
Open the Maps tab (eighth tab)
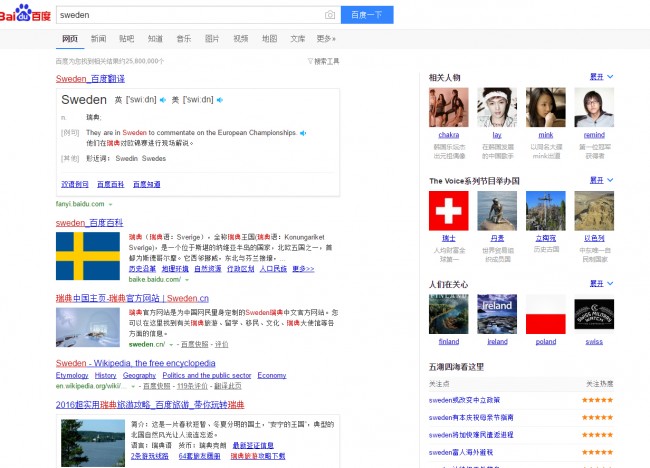pyautogui.click(x=269, y=39)
